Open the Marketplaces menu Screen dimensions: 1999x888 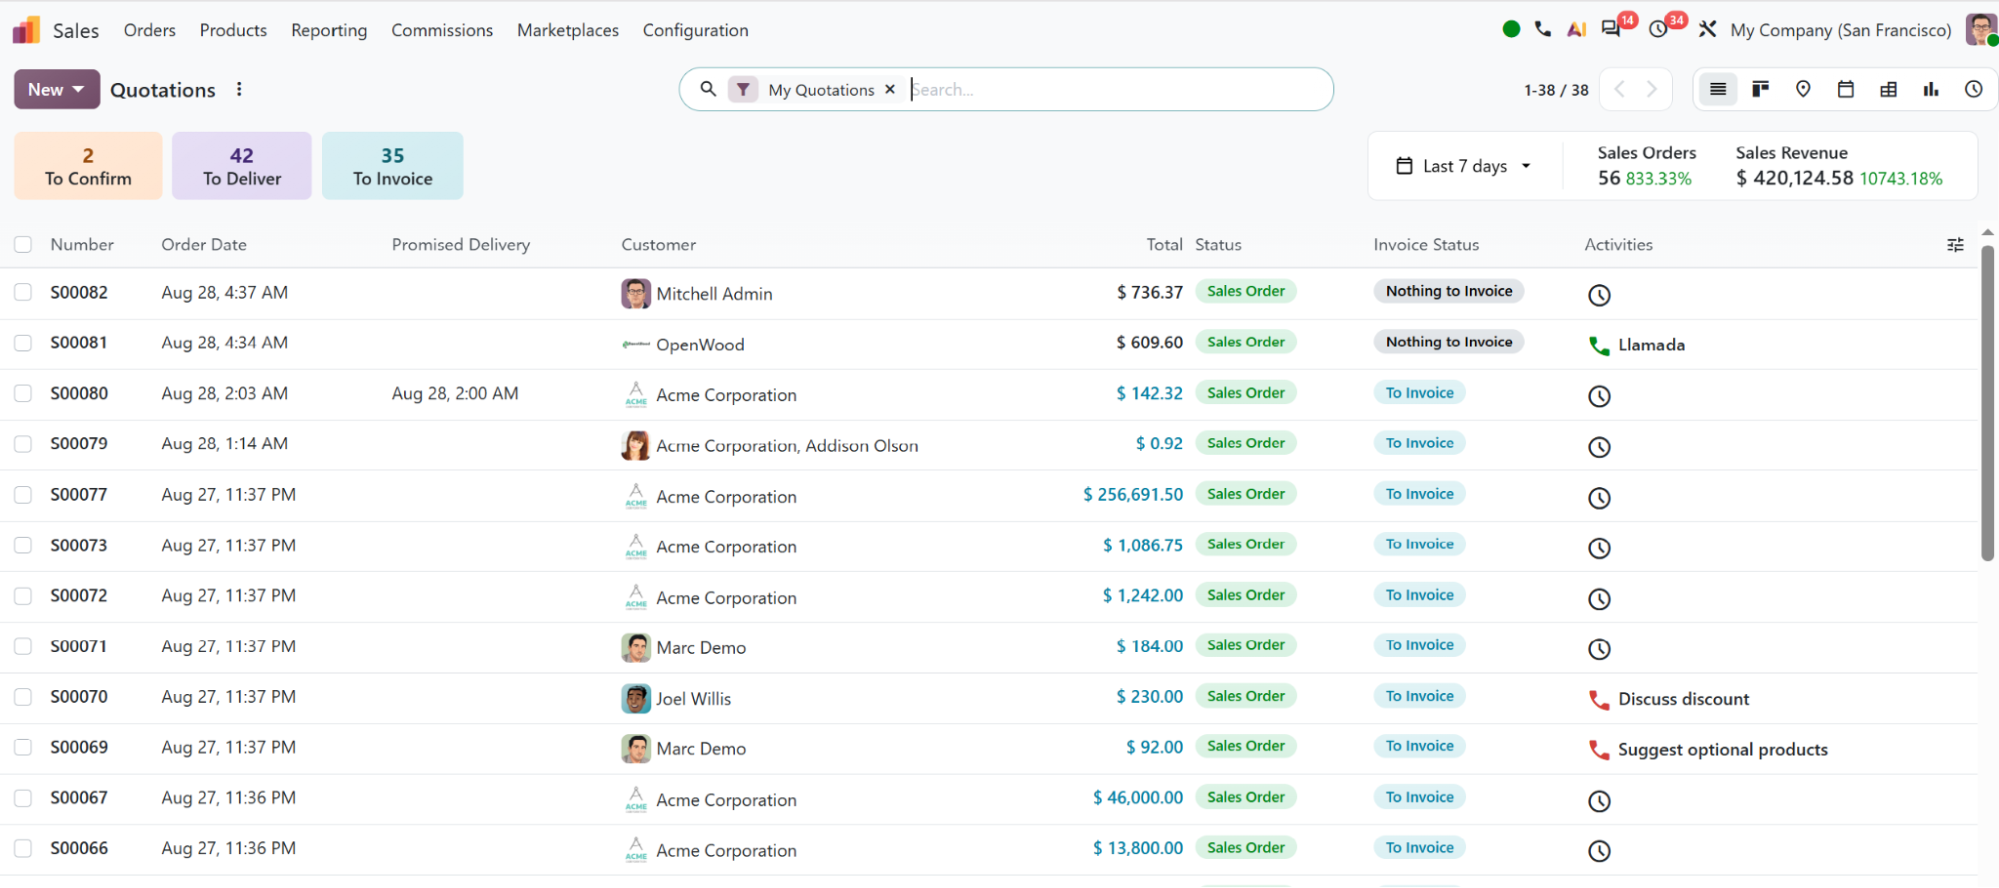568,30
